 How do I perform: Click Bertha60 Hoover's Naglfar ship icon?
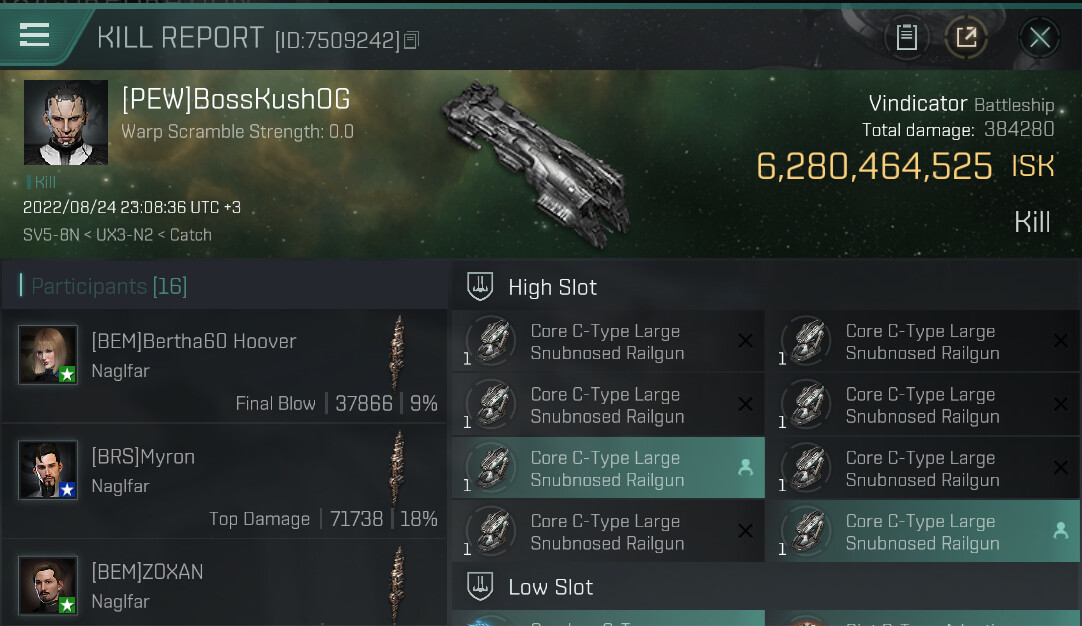397,352
